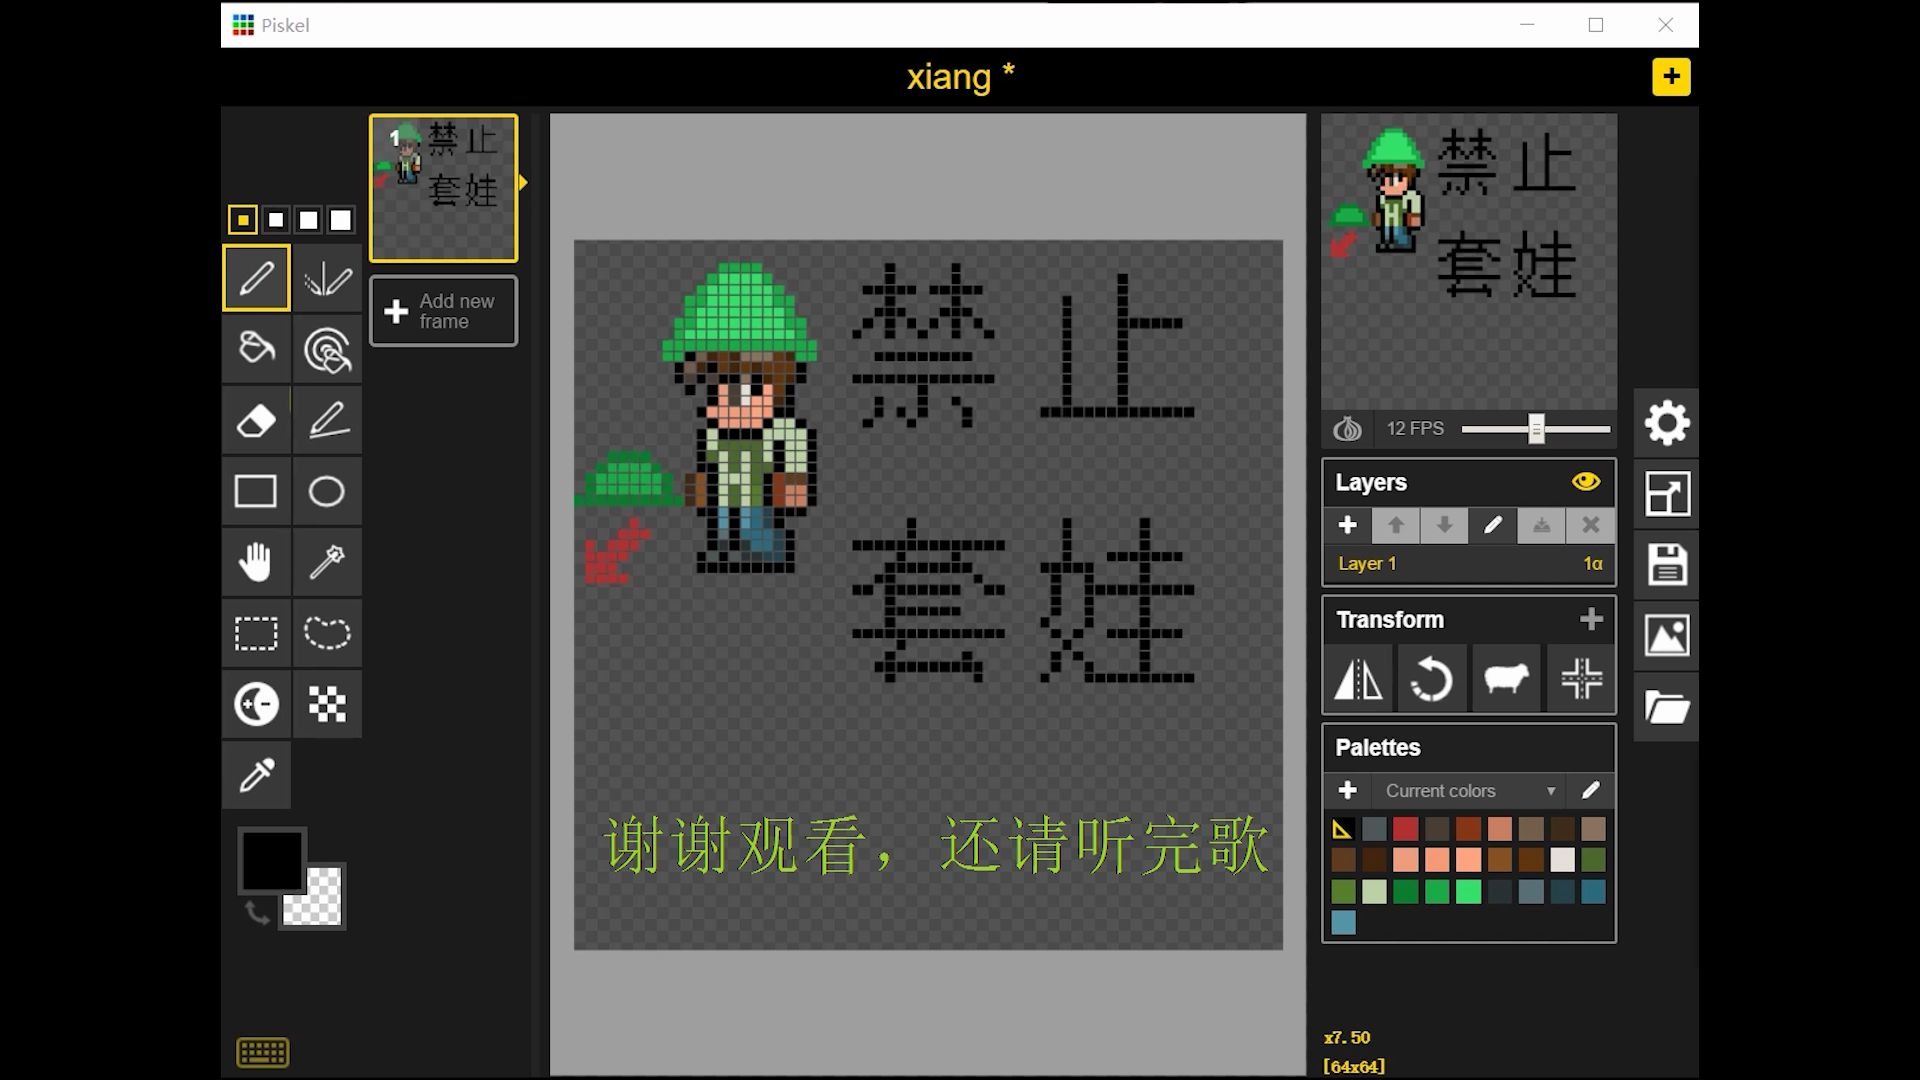Screen dimensions: 1920x1080
Task: Toggle onion skin in preview
Action: 1347,429
